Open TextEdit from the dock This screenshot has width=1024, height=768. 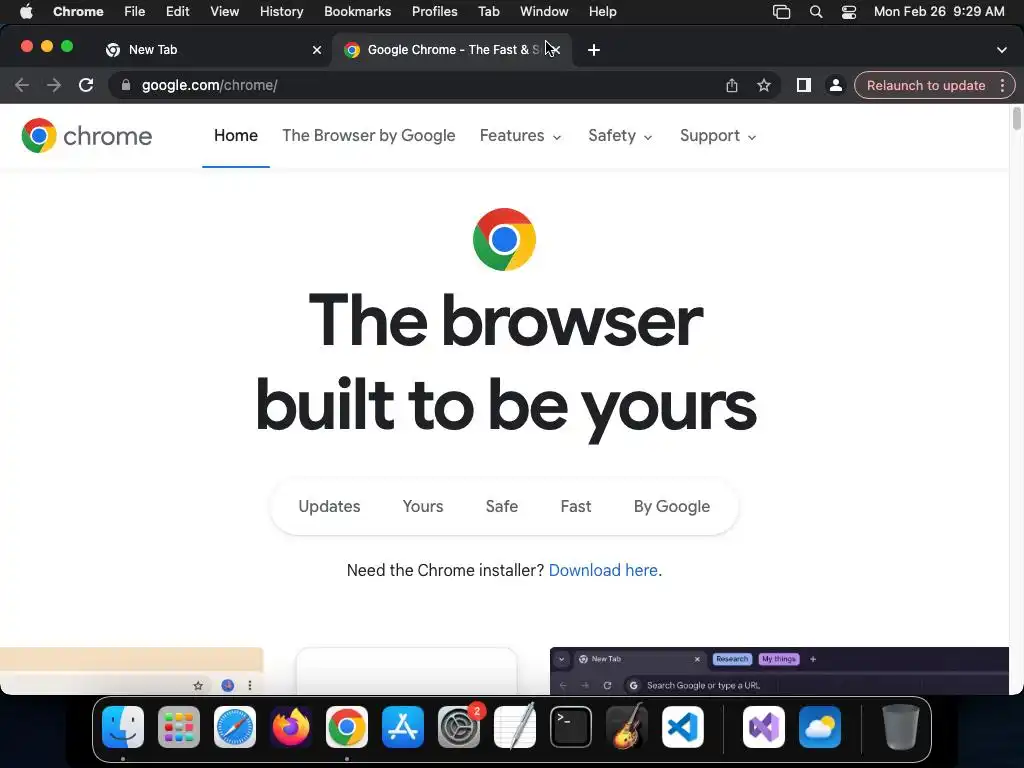coord(515,727)
